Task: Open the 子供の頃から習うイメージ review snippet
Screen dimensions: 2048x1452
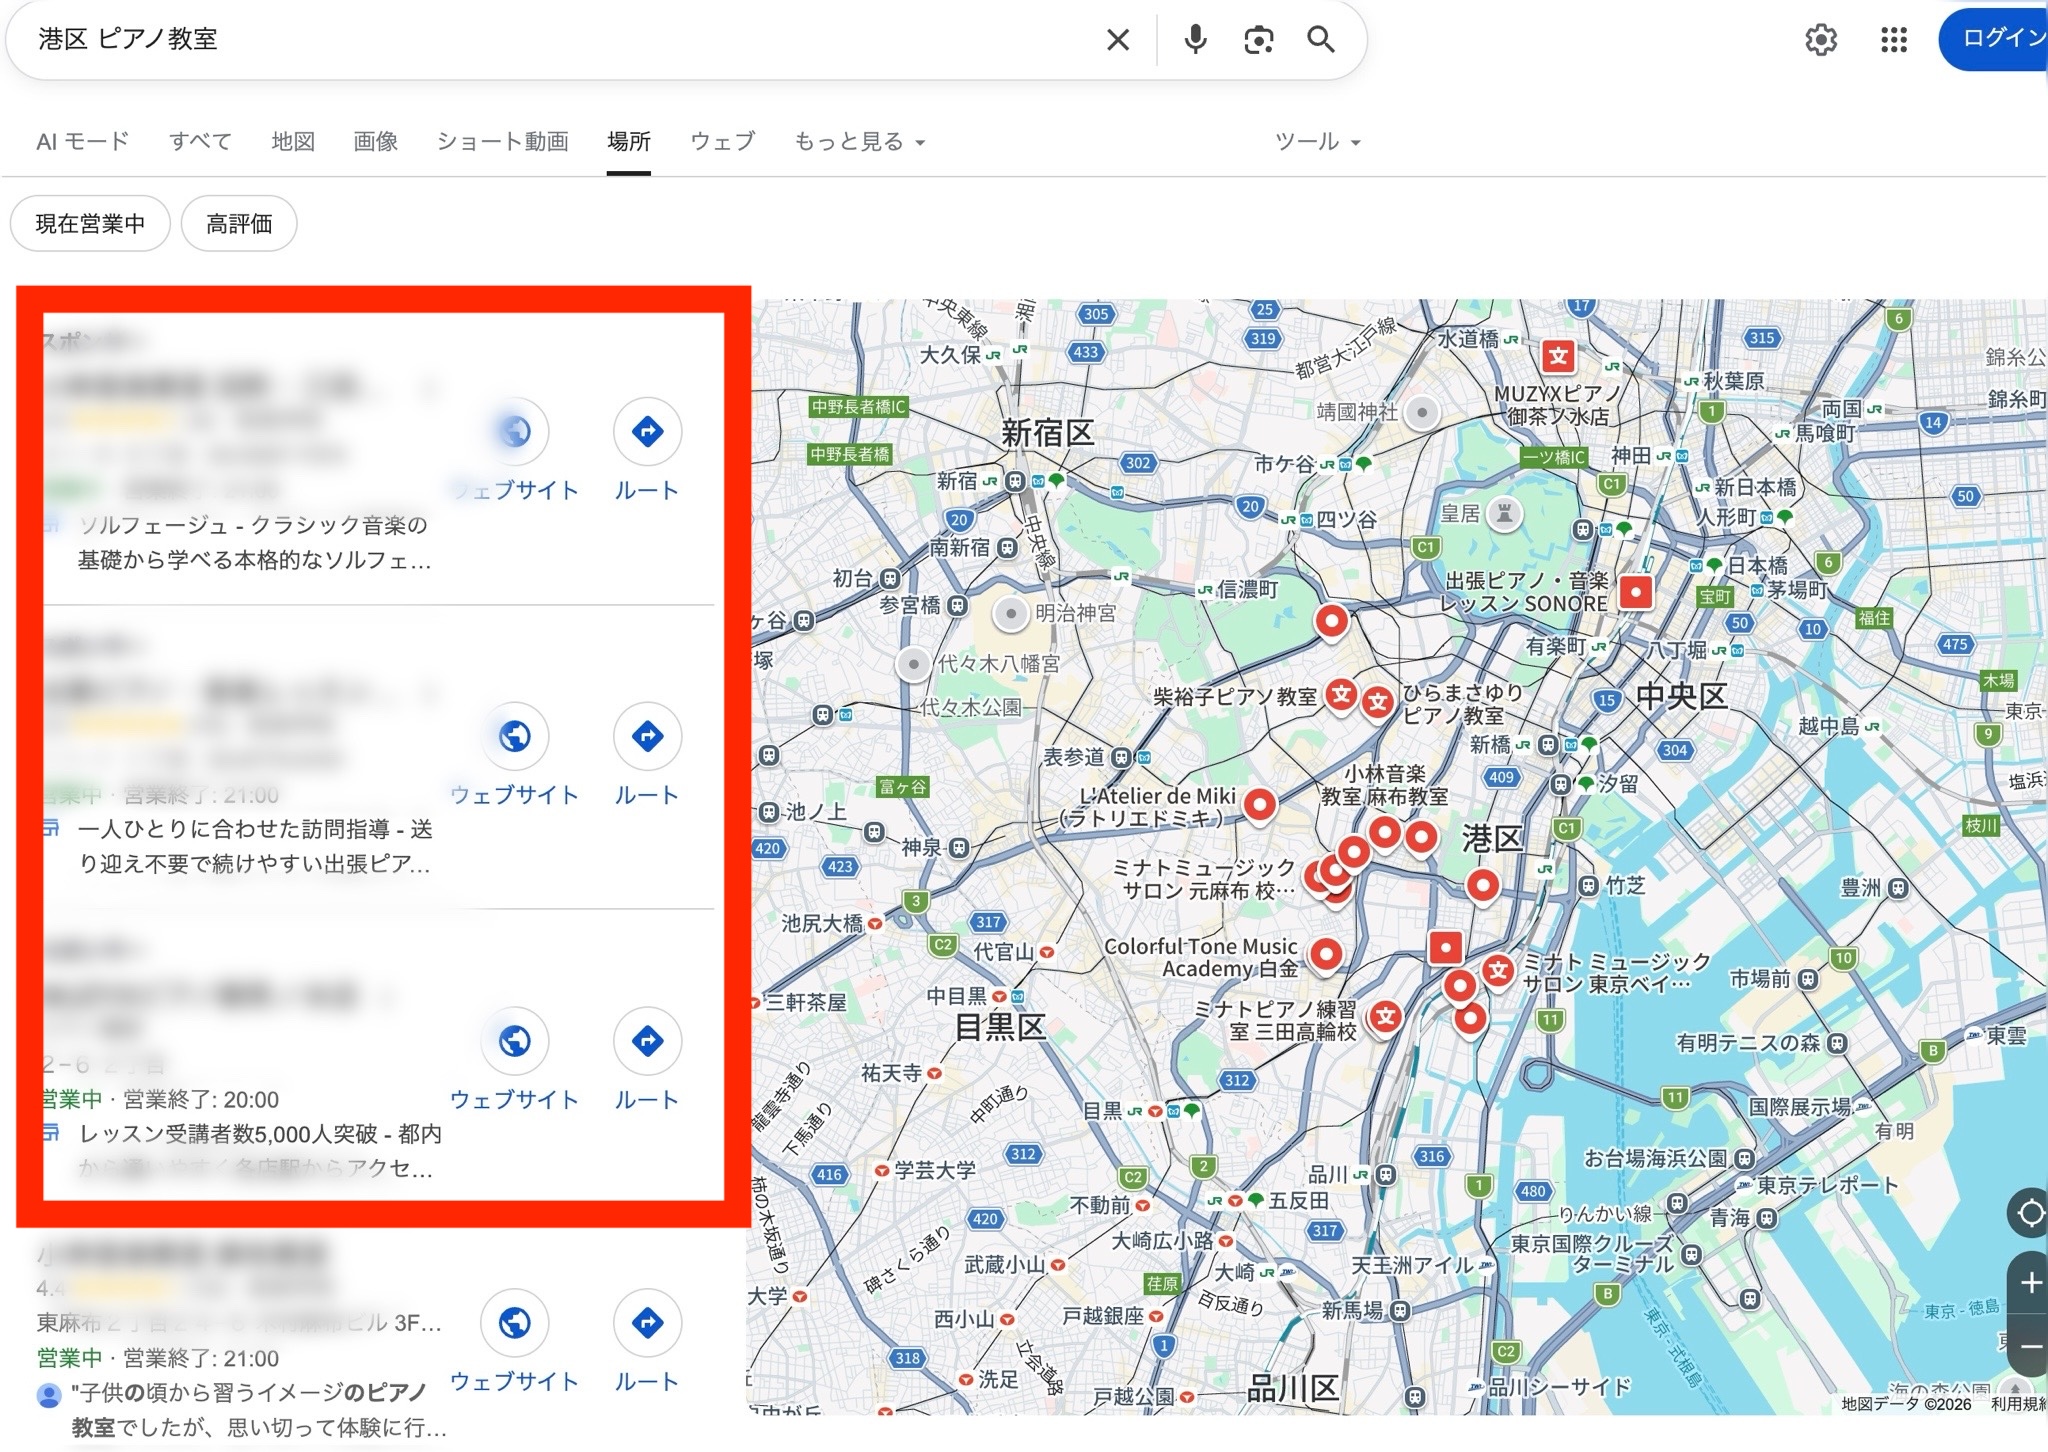Action: pos(259,1410)
